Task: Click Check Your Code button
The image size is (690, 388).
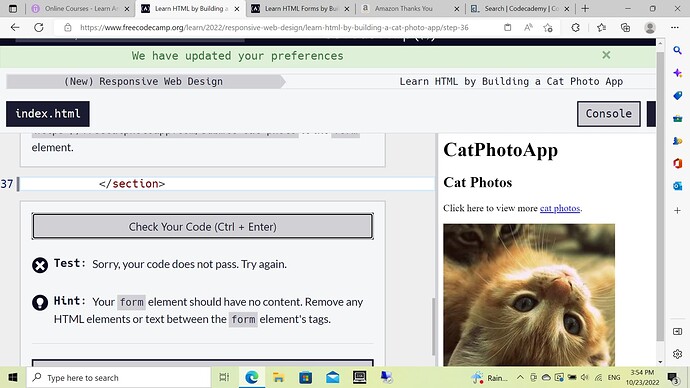Action: tap(202, 227)
